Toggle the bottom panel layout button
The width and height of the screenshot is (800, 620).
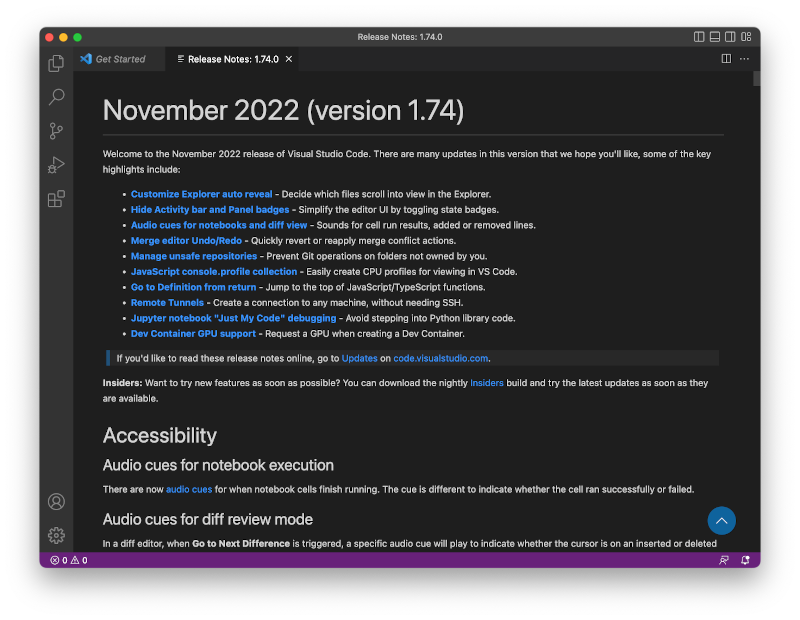point(714,37)
